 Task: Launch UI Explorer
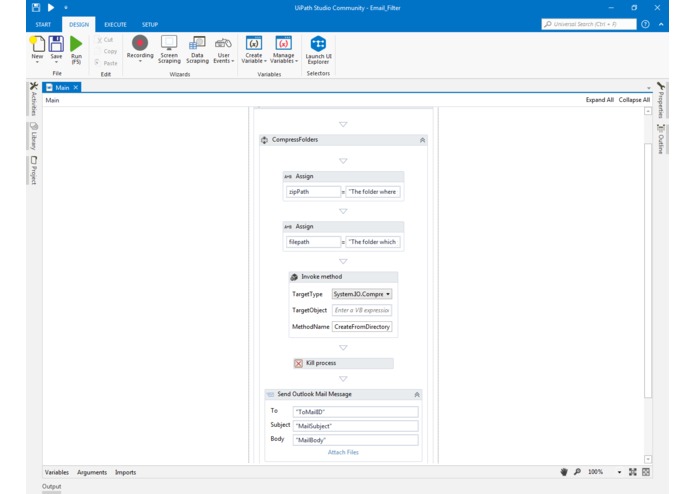click(x=318, y=50)
